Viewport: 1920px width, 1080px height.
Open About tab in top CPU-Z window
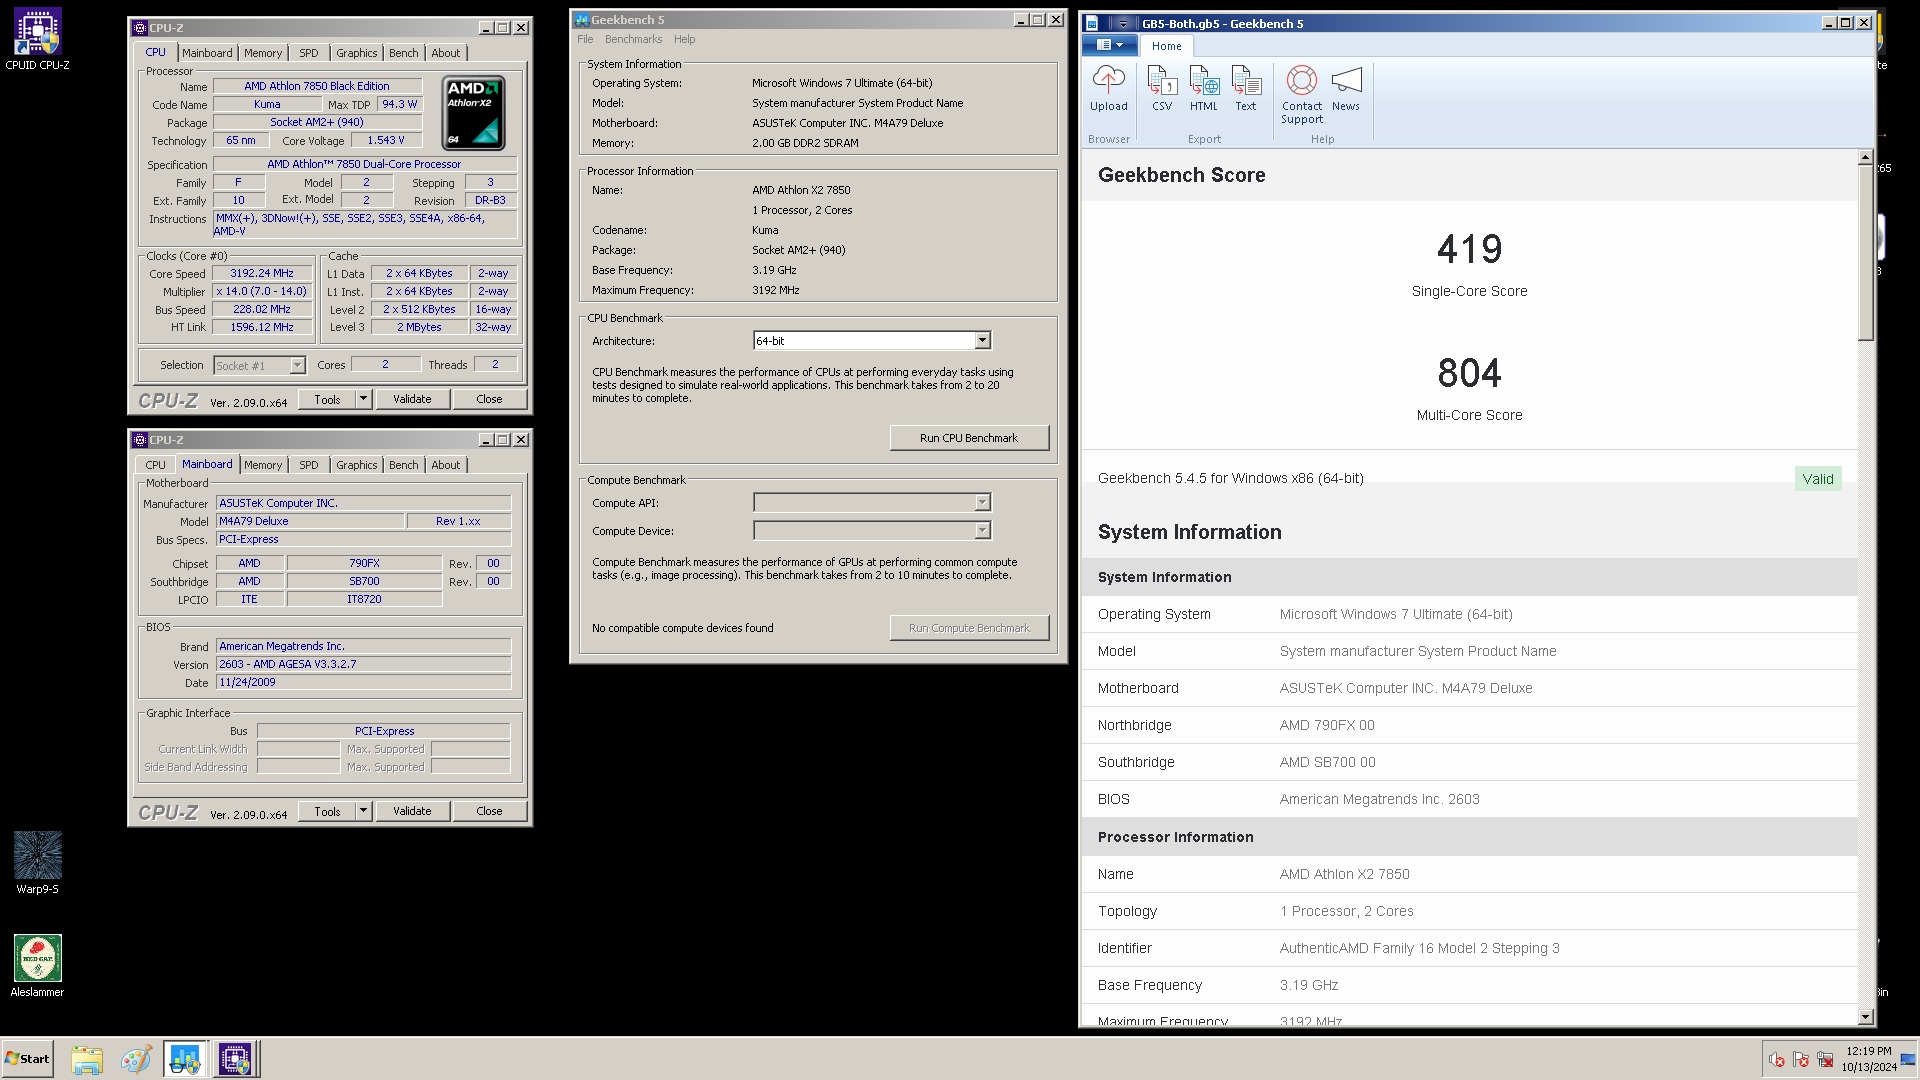pos(446,53)
